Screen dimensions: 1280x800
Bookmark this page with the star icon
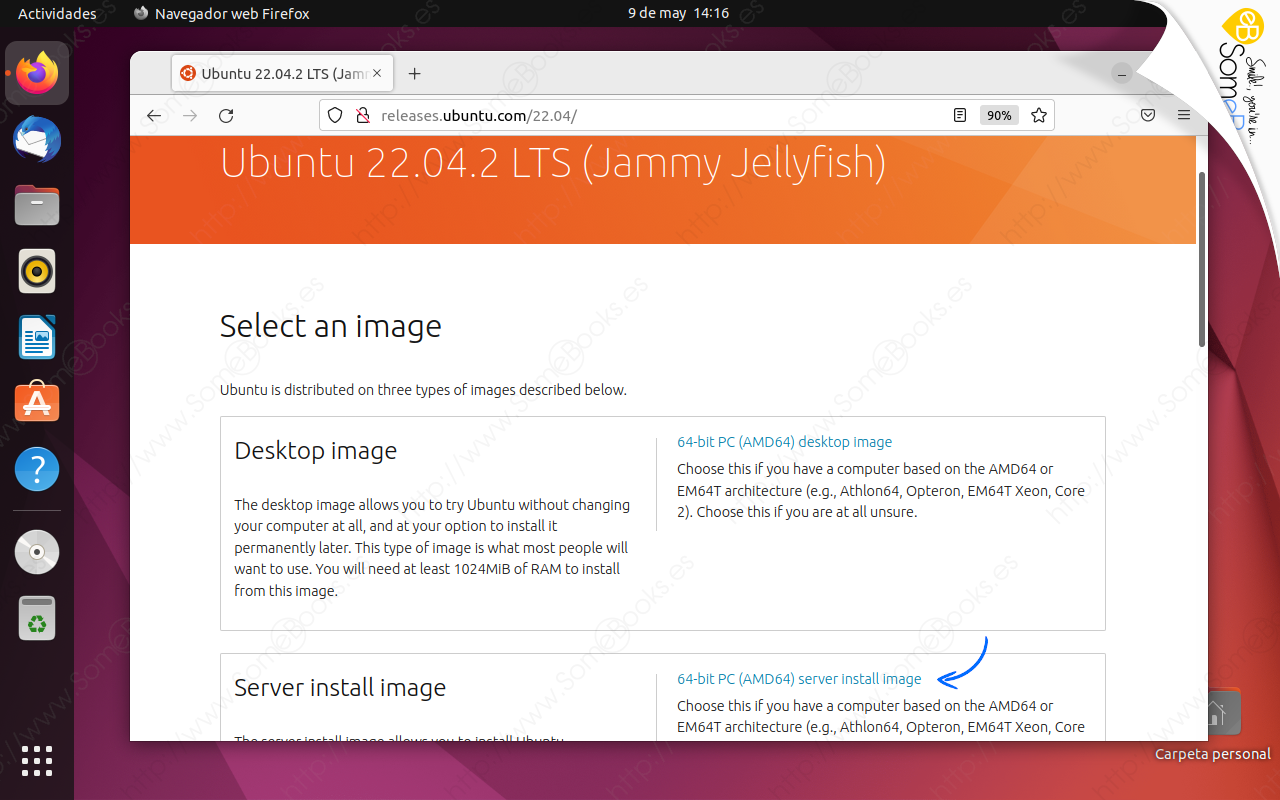pyautogui.click(x=1038, y=115)
